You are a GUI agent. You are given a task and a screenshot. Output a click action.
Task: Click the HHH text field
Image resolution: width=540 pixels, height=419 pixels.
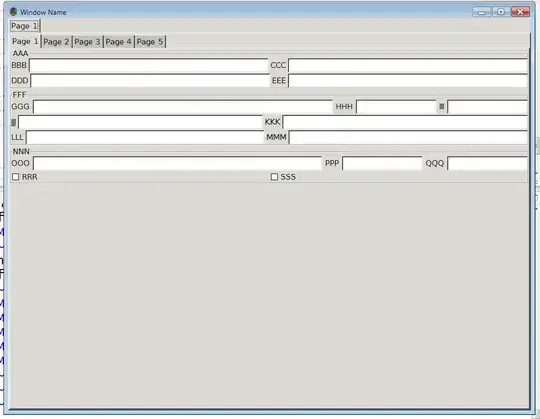(396, 107)
